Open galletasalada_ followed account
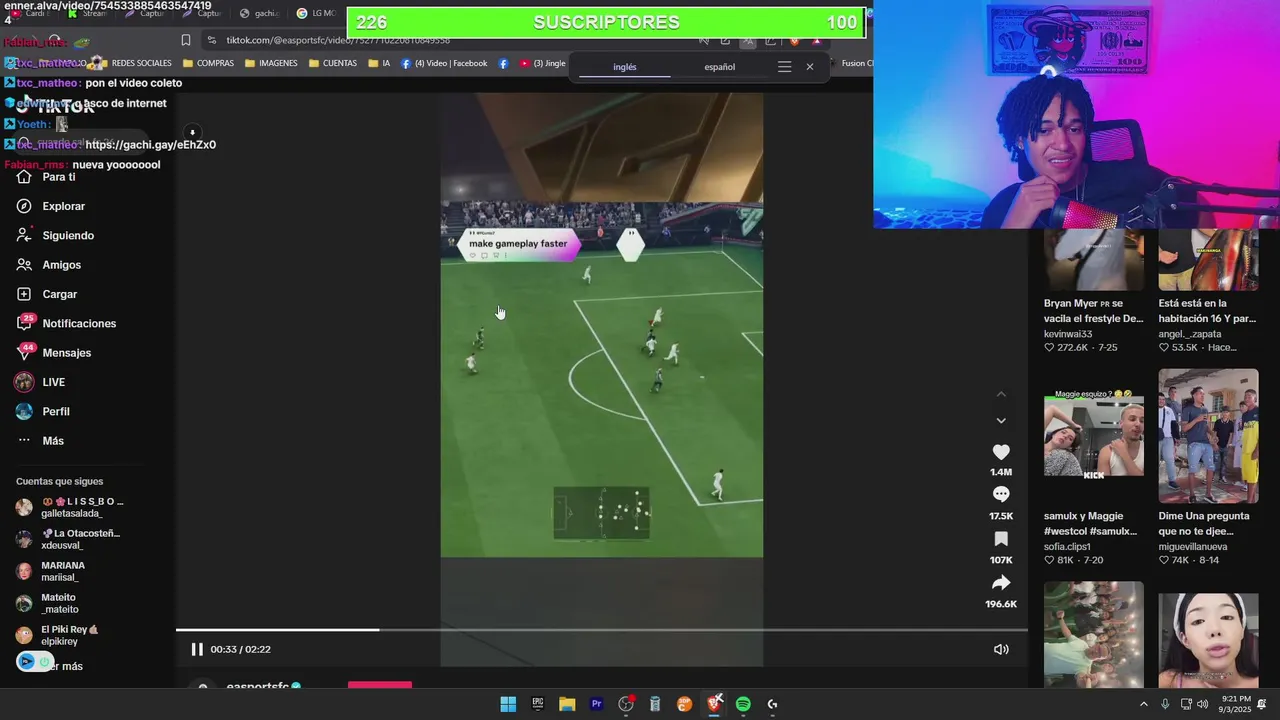The width and height of the screenshot is (1280, 720). (69, 507)
